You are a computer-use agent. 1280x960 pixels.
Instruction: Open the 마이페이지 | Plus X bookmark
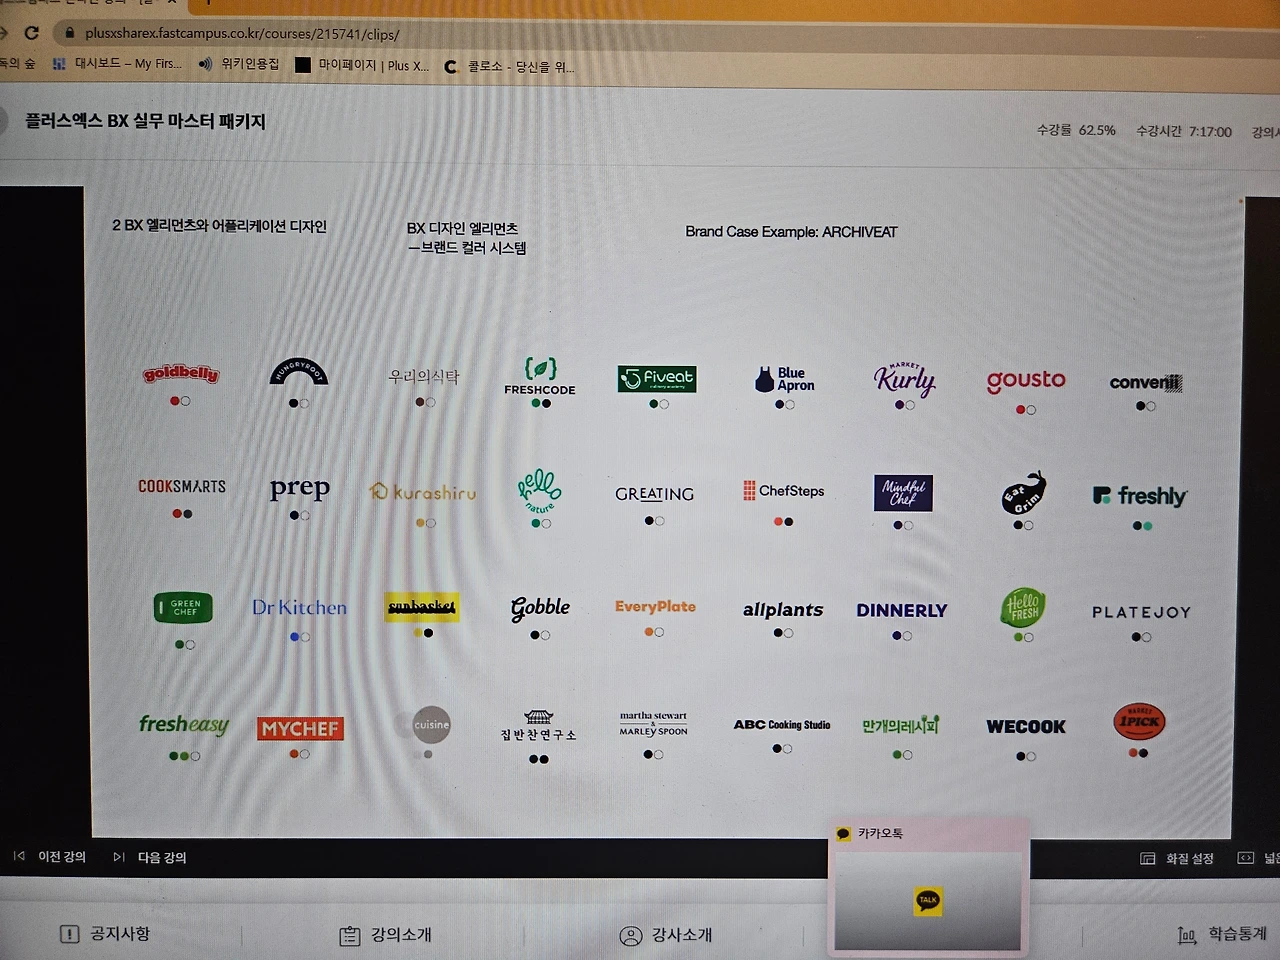(362, 65)
